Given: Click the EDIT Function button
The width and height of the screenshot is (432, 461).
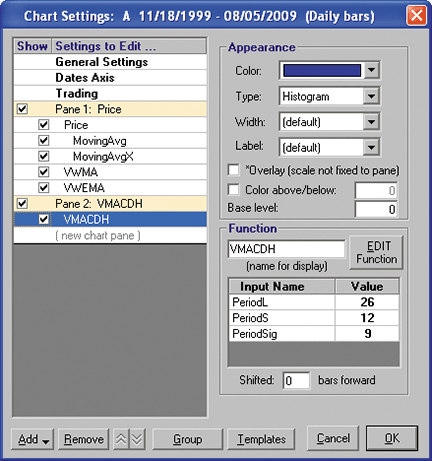Looking at the screenshot, I should click(x=376, y=252).
